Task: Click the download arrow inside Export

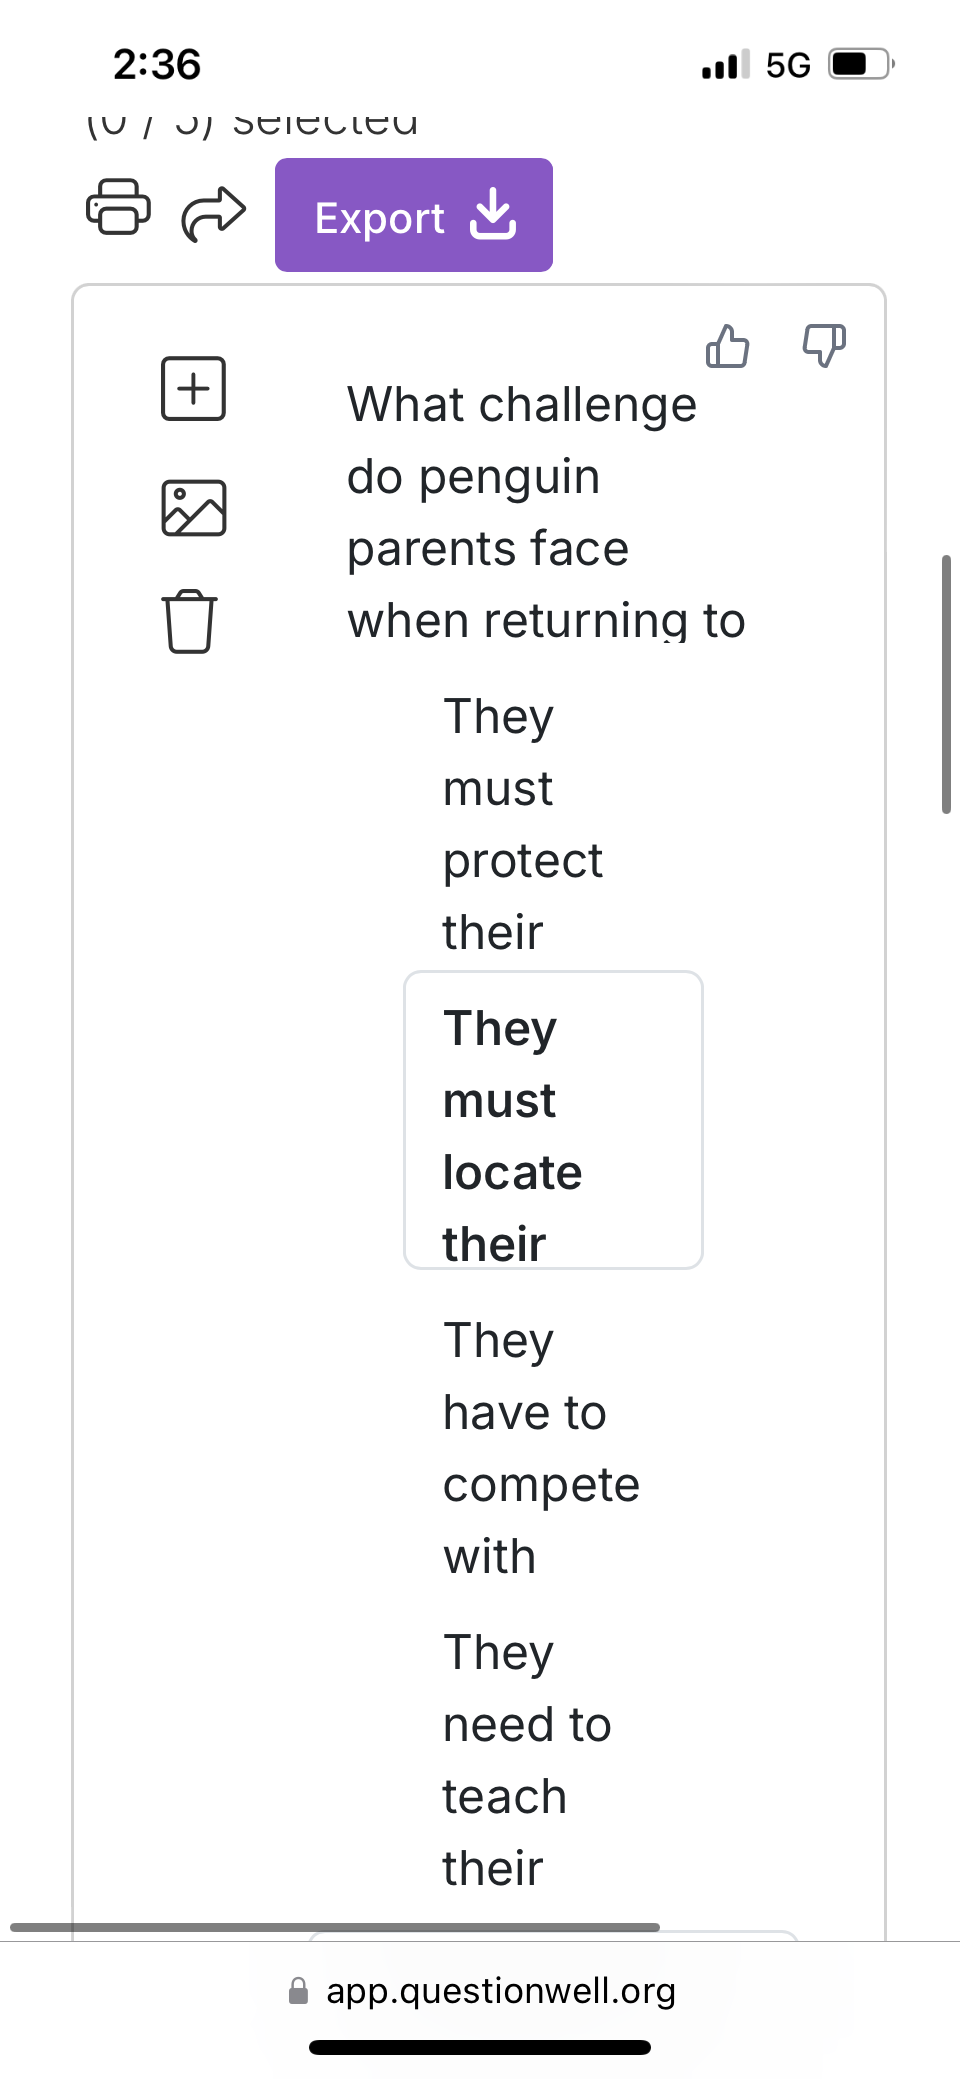Action: (493, 215)
